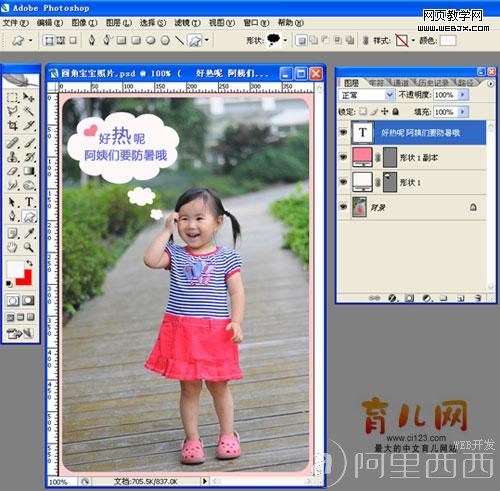
Task: Toggle visibility of 形状 1 layer
Action: (x=343, y=182)
